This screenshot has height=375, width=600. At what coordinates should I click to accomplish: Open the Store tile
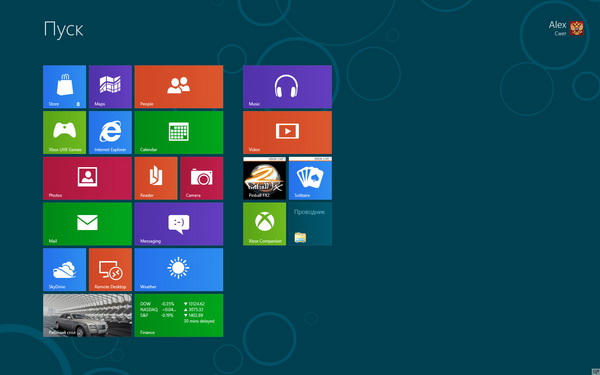click(64, 86)
